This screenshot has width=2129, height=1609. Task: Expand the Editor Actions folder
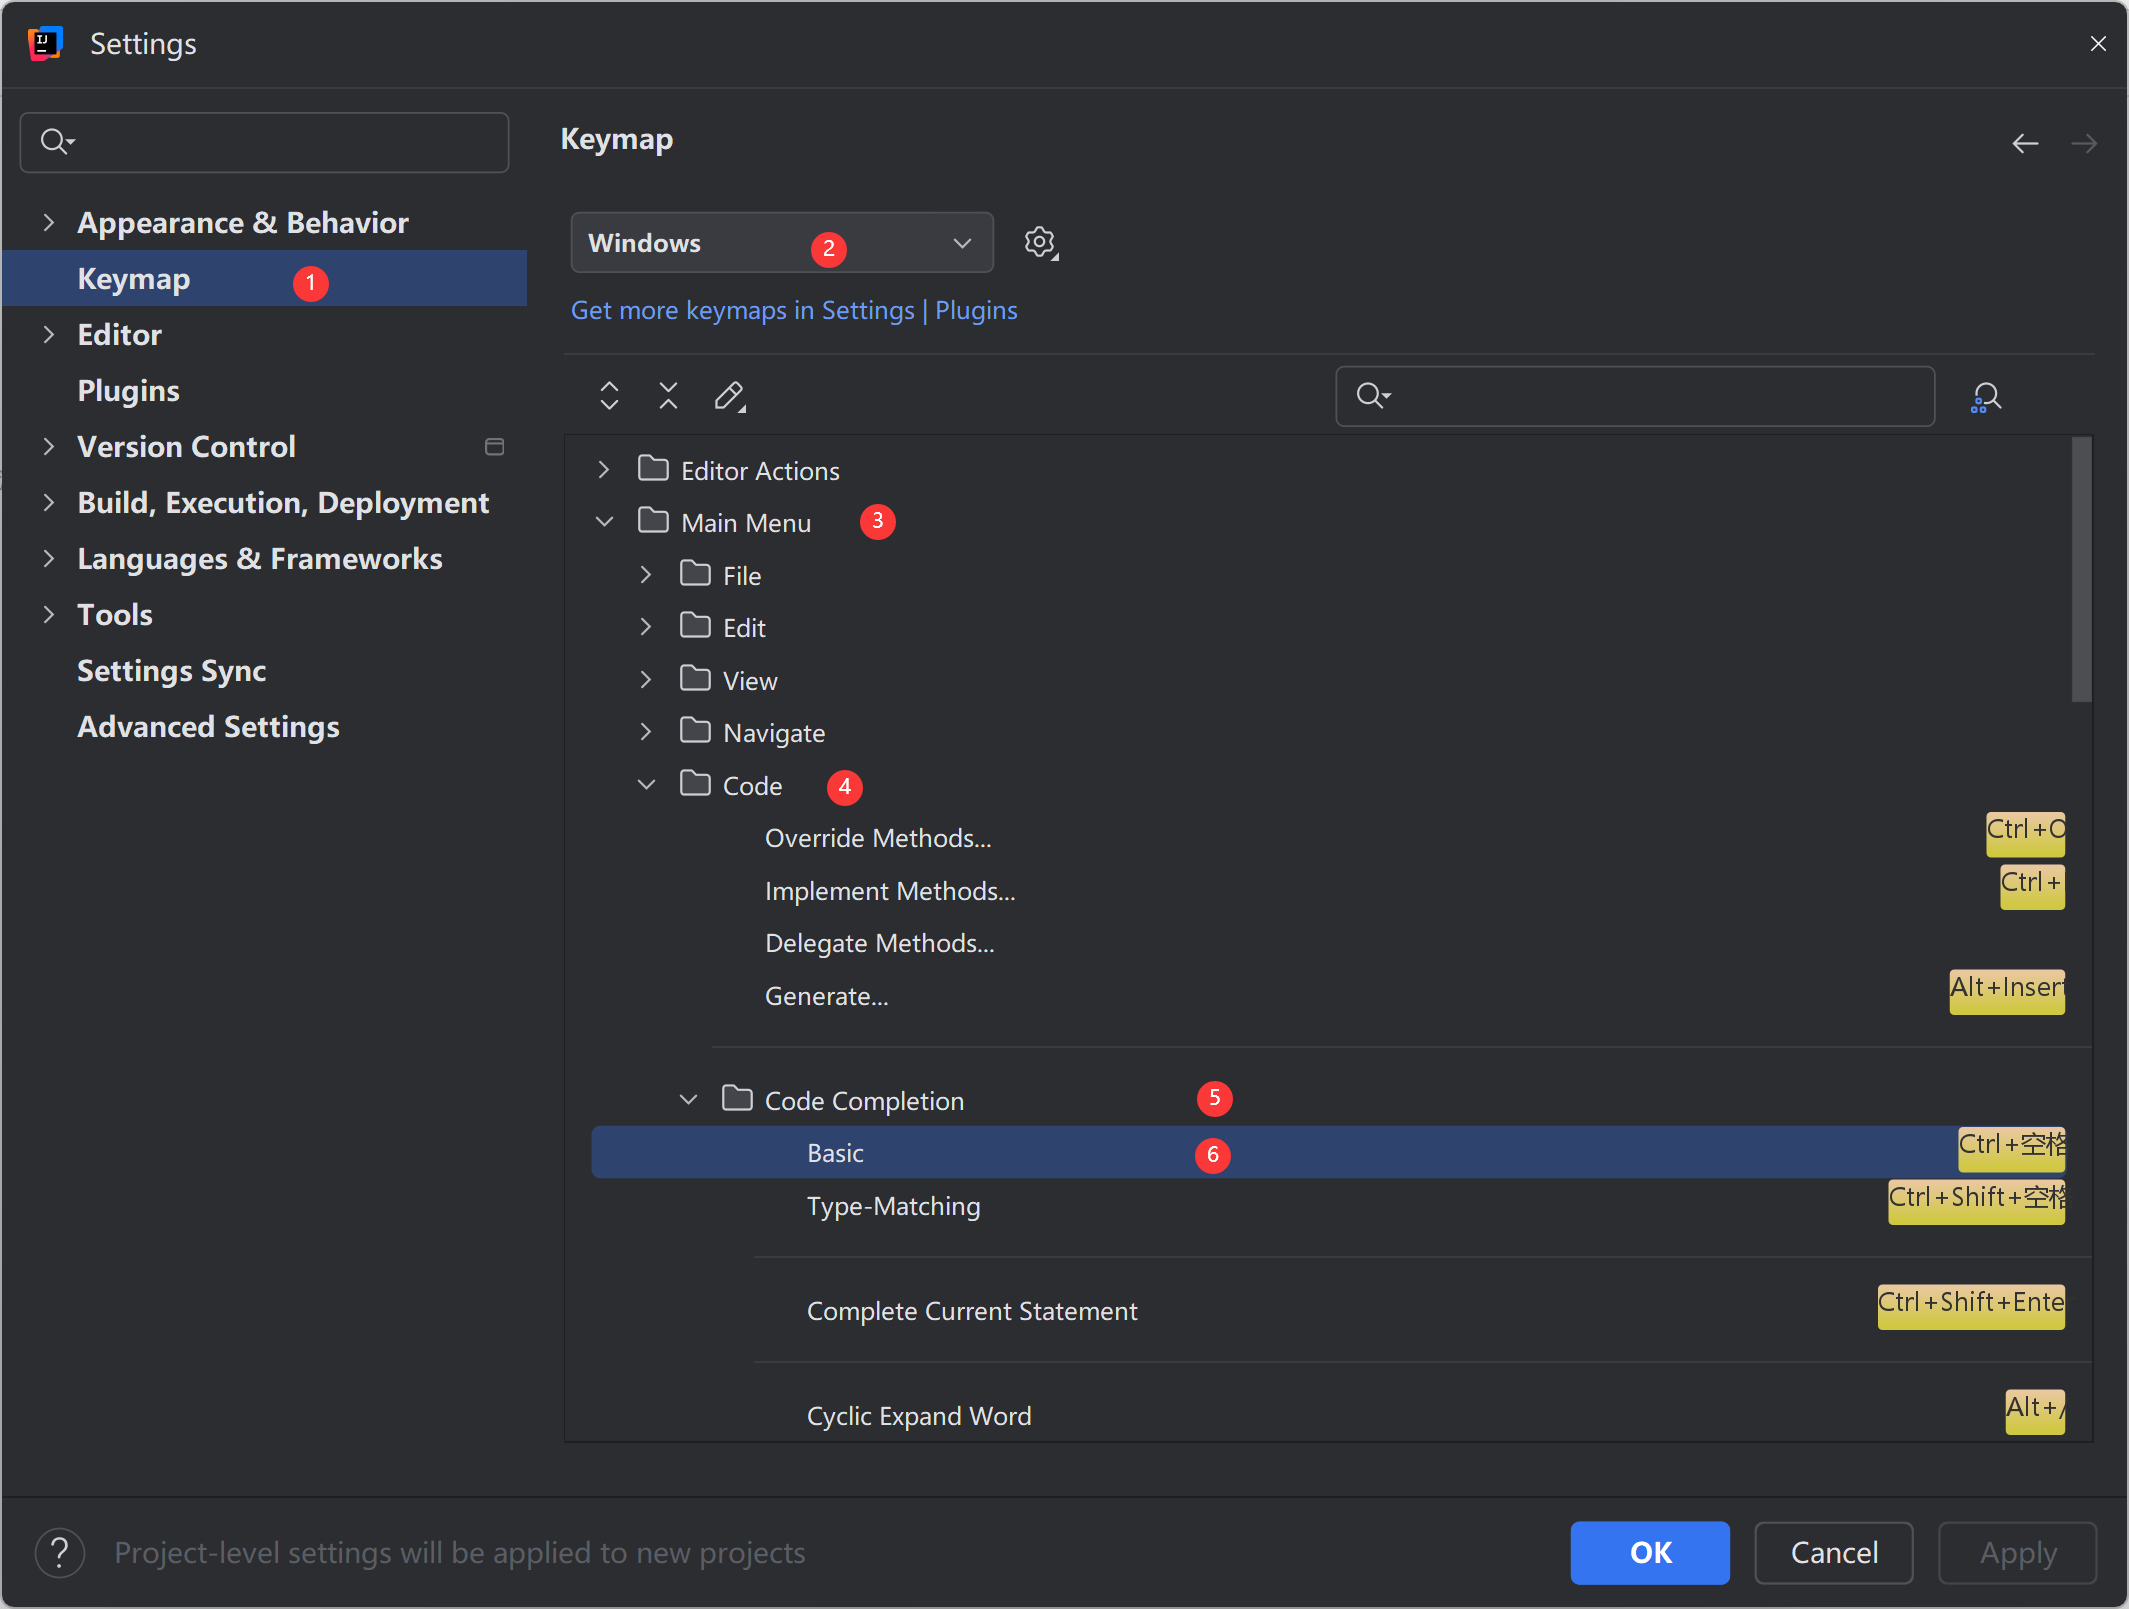(603, 470)
